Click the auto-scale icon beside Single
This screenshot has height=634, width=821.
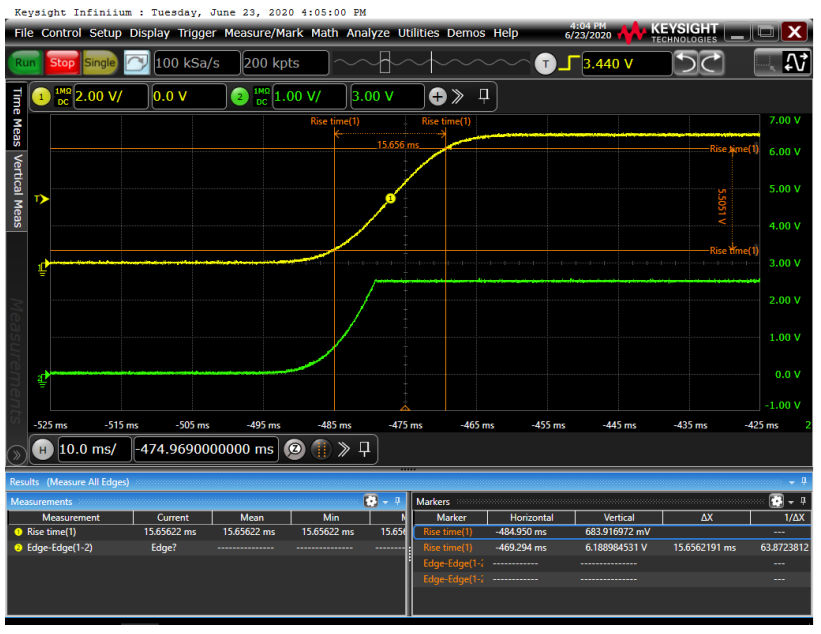click(136, 63)
